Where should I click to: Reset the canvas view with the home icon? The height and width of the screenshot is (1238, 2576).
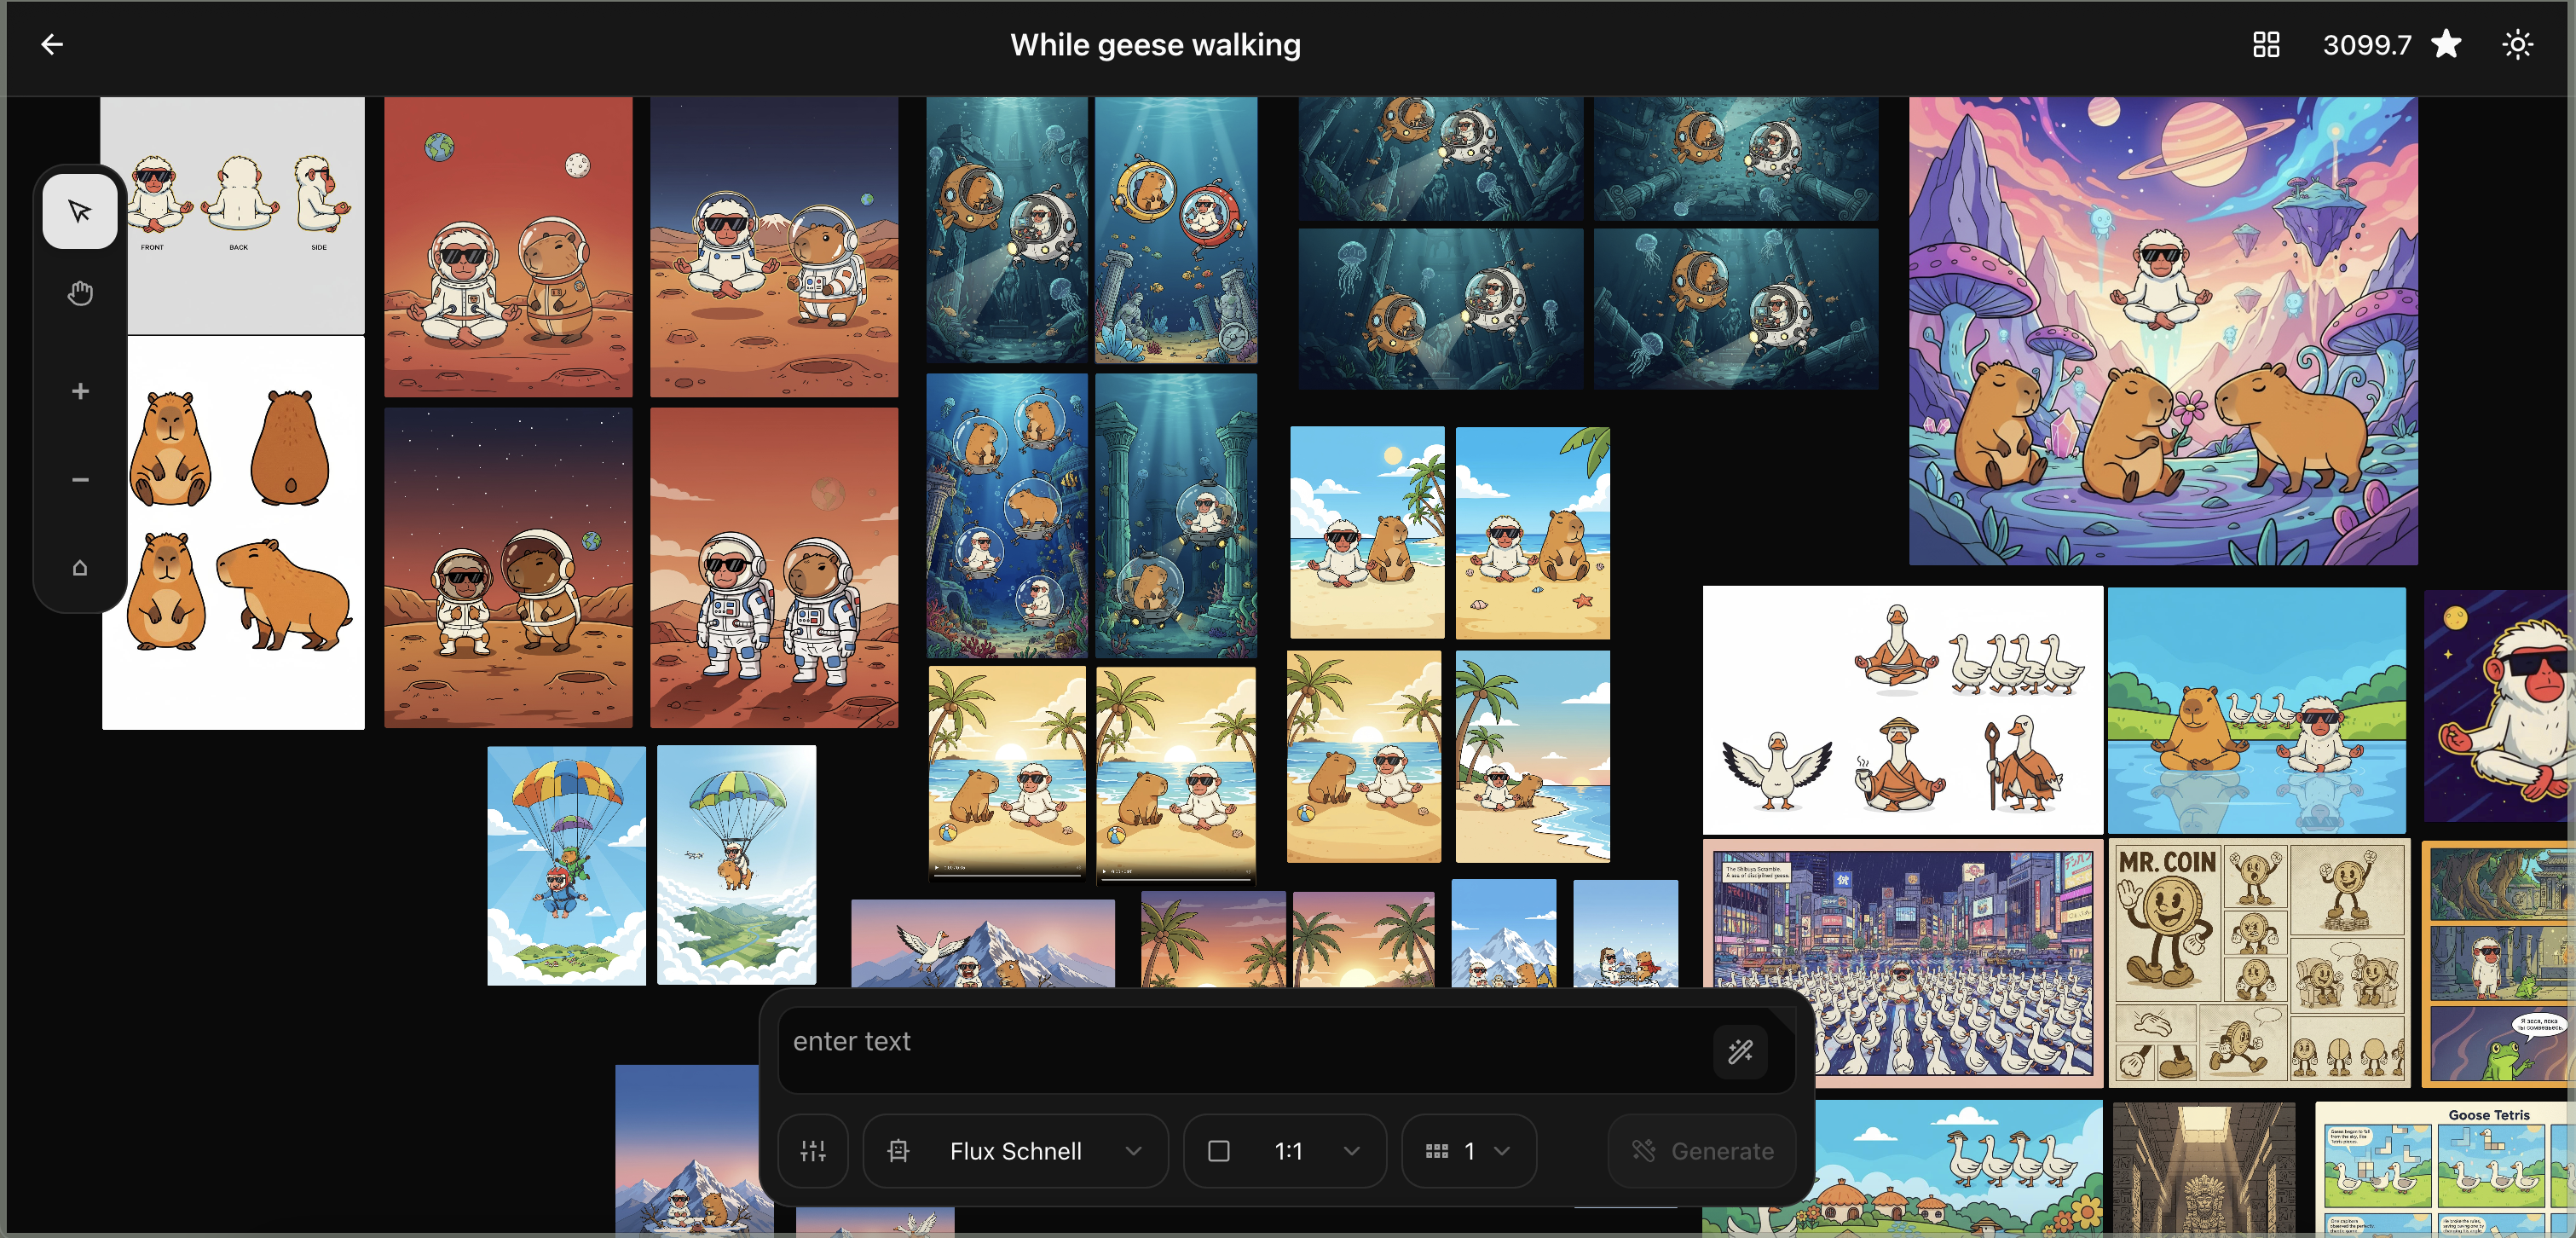tap(80, 568)
